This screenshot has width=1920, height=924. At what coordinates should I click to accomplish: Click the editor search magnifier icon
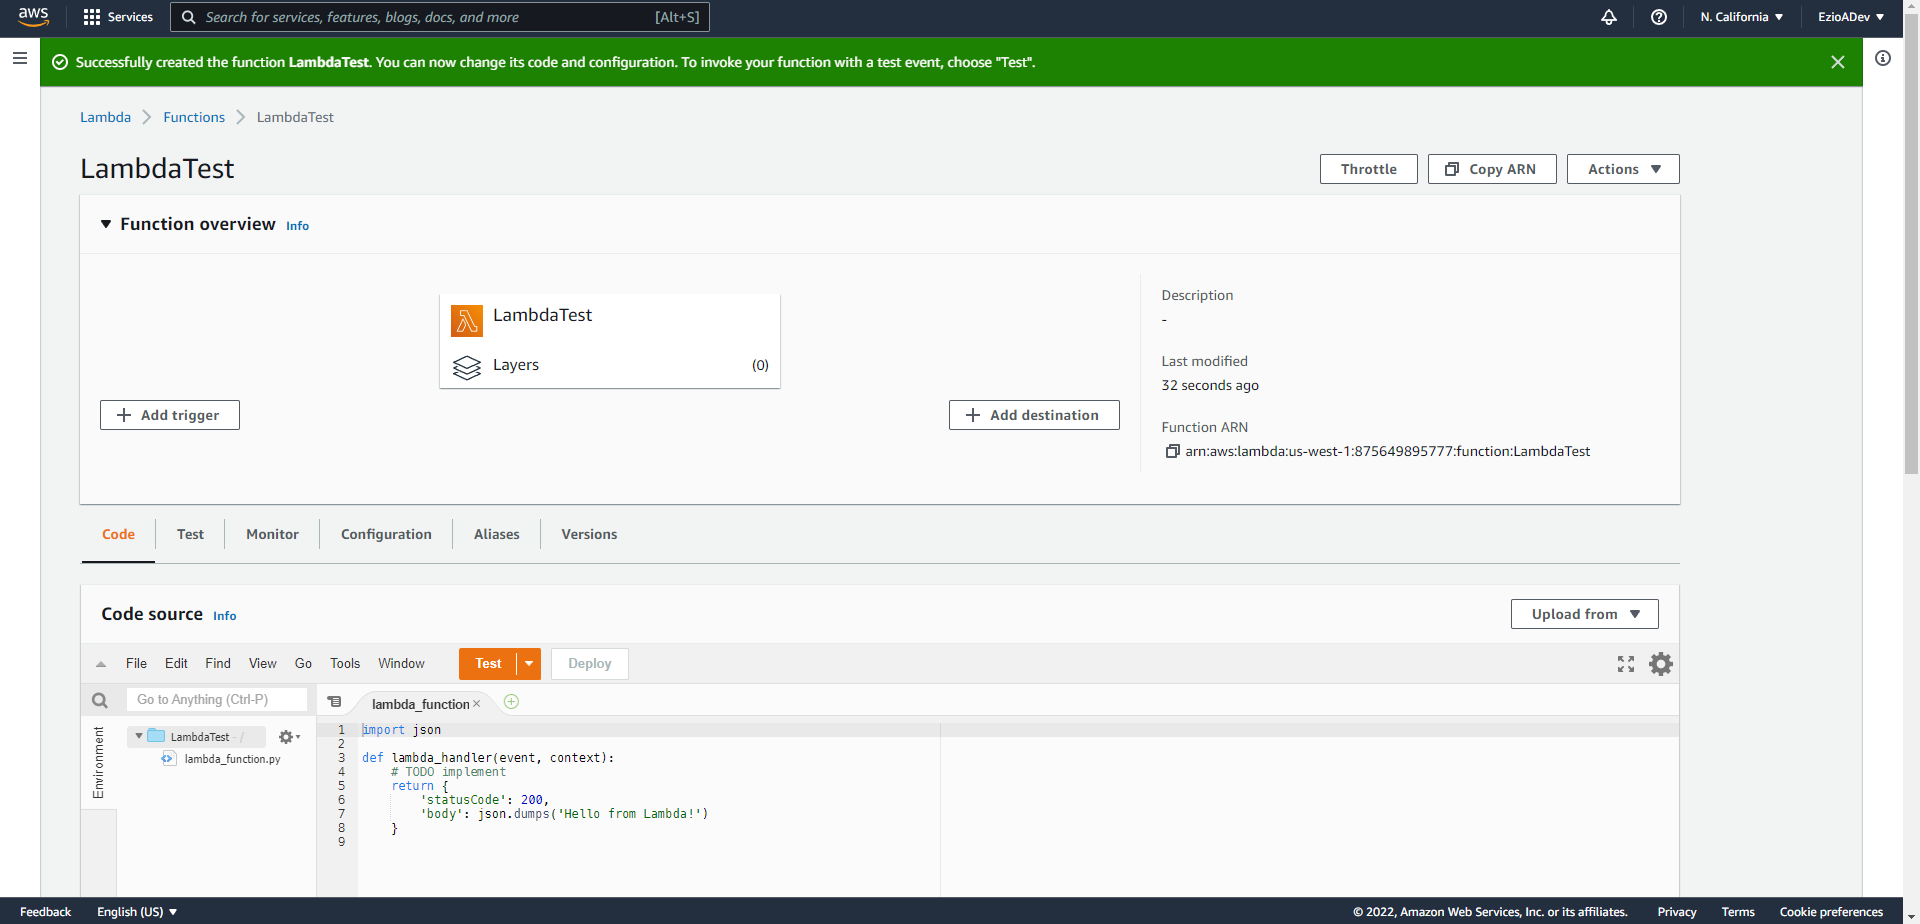click(100, 700)
